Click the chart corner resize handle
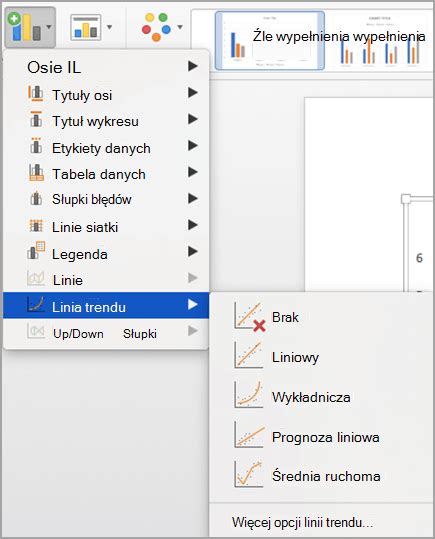The image size is (435, 539). pos(406,199)
